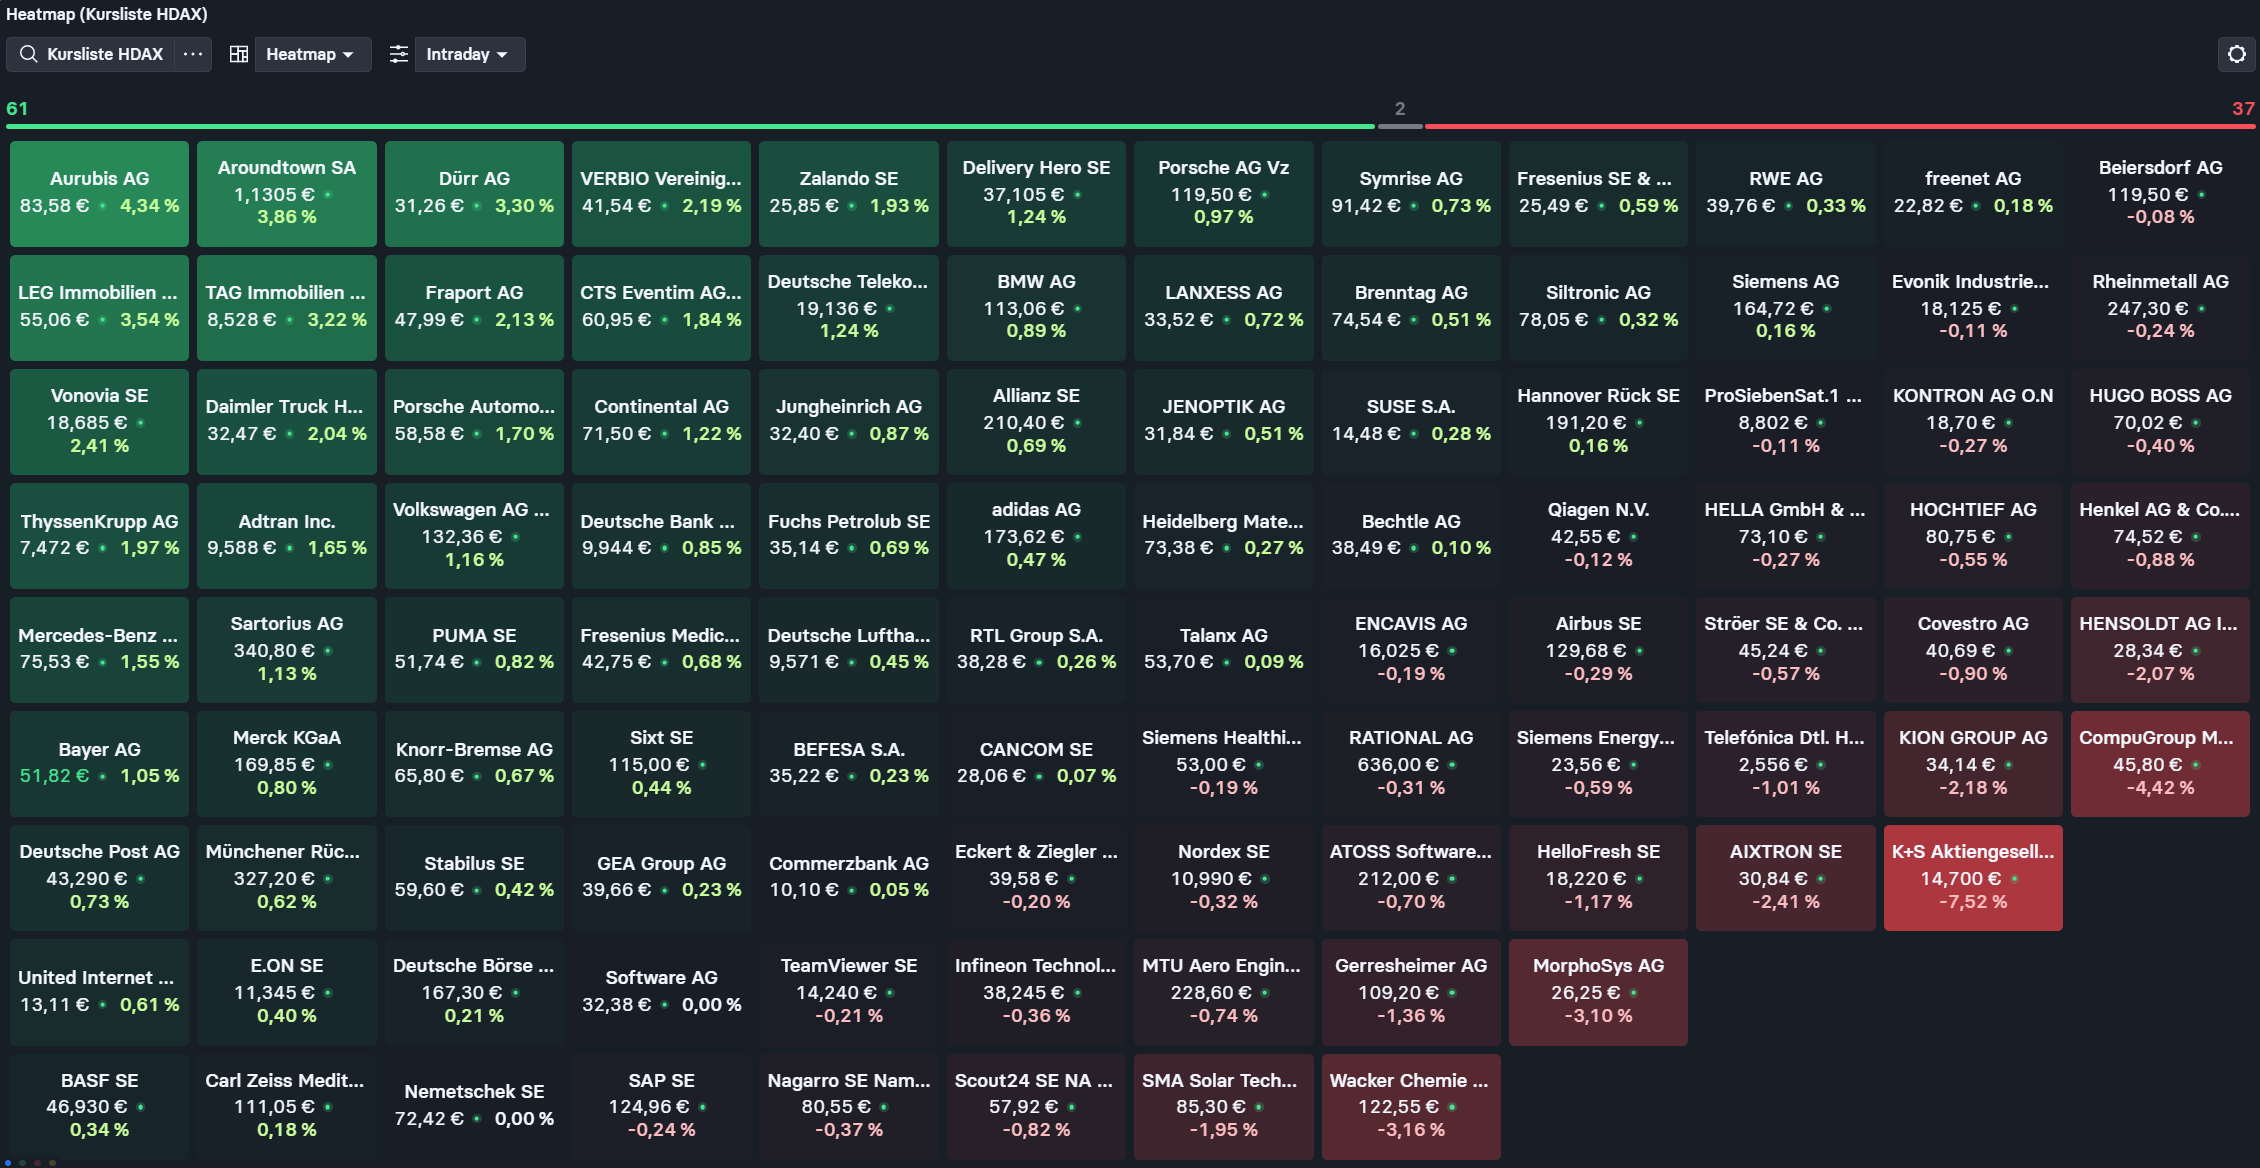This screenshot has width=2260, height=1168.
Task: Select the Airbus SE tile
Action: coord(1598,650)
